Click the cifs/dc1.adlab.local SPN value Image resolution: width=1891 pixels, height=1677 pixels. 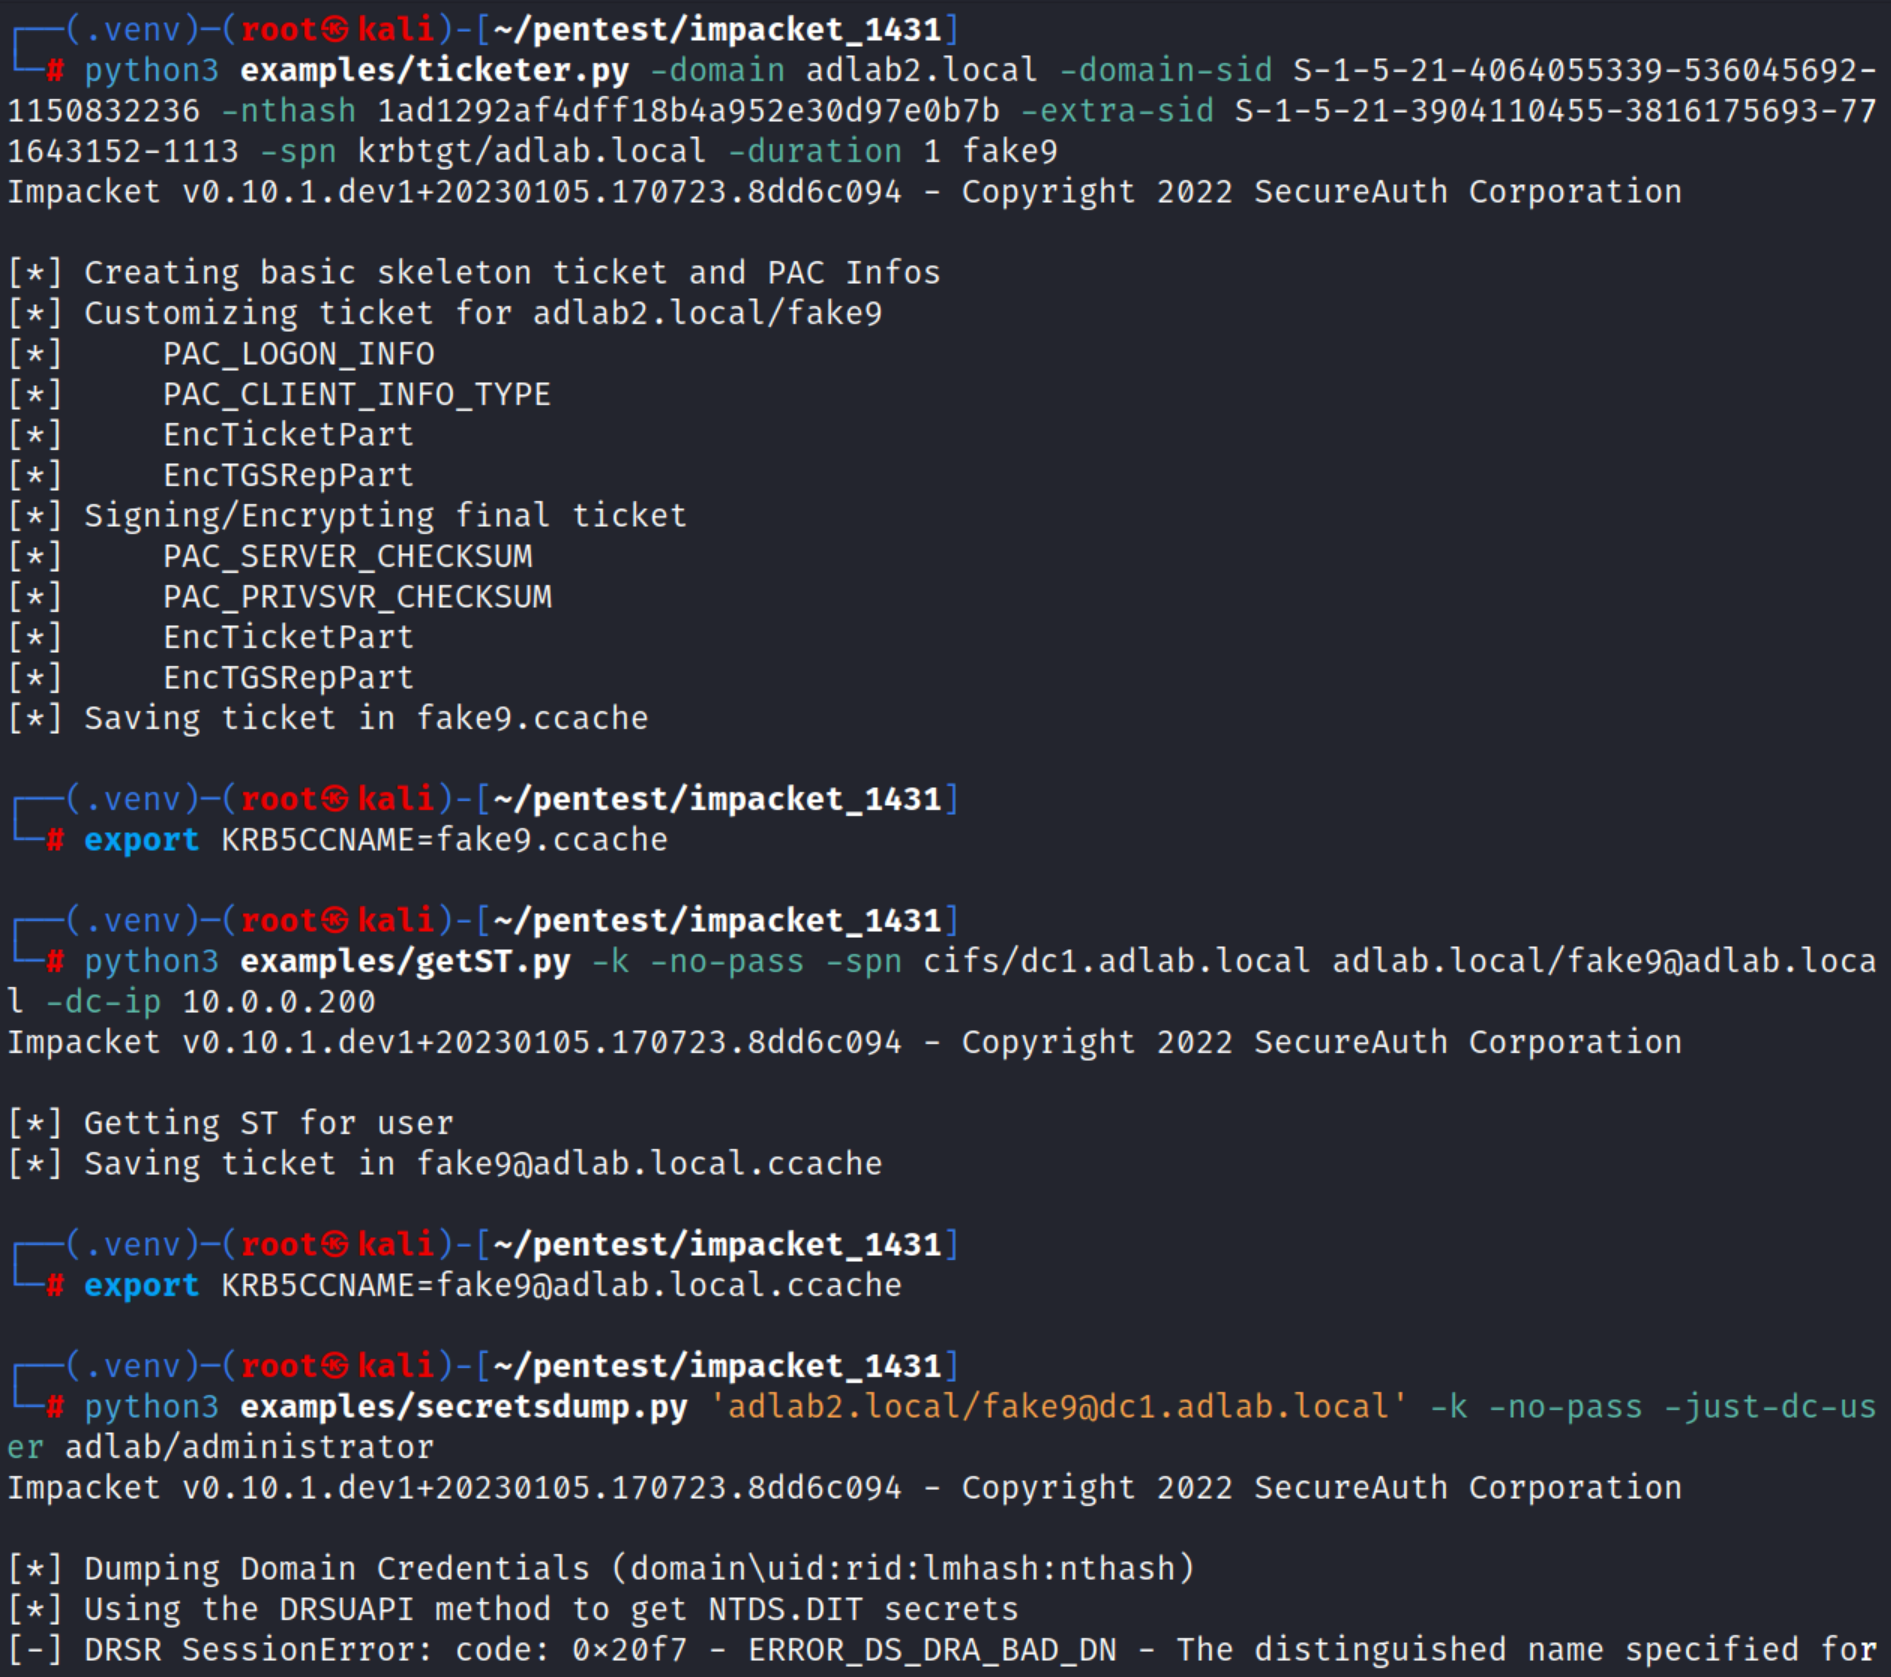point(1116,961)
